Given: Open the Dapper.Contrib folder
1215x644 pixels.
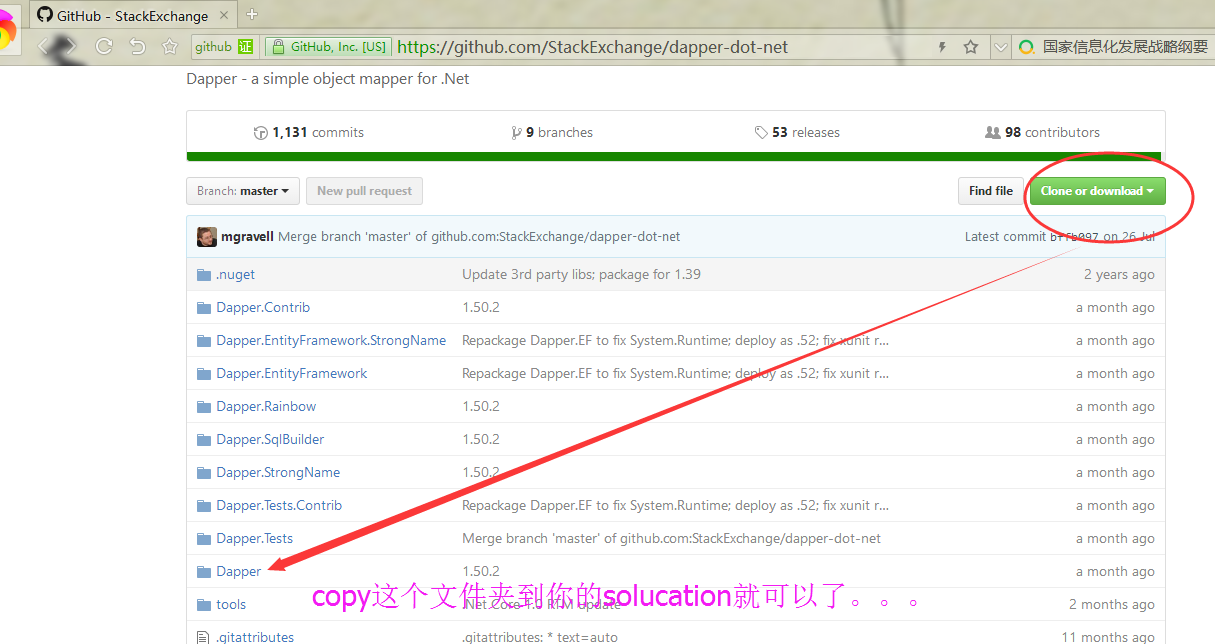Looking at the screenshot, I should (x=263, y=307).
